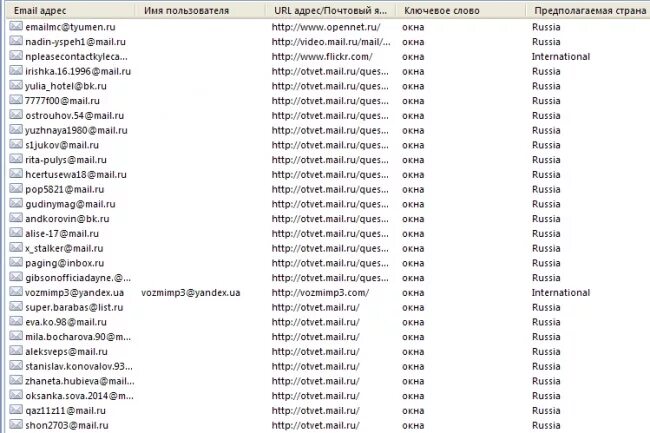
Task: Select email qaz11z11@mail.ru
Action: pyautogui.click(x=65, y=411)
